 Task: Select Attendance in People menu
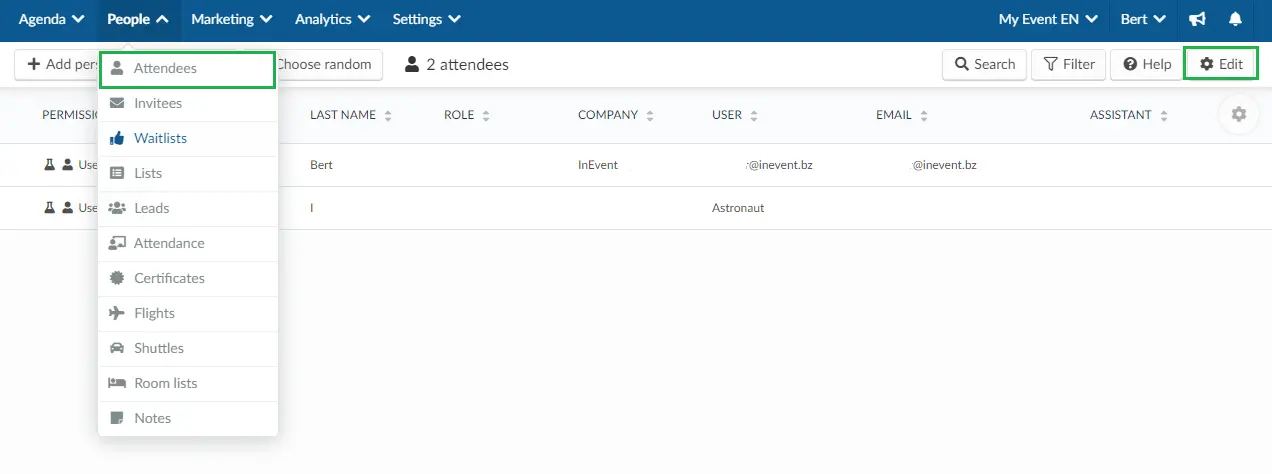pos(187,244)
